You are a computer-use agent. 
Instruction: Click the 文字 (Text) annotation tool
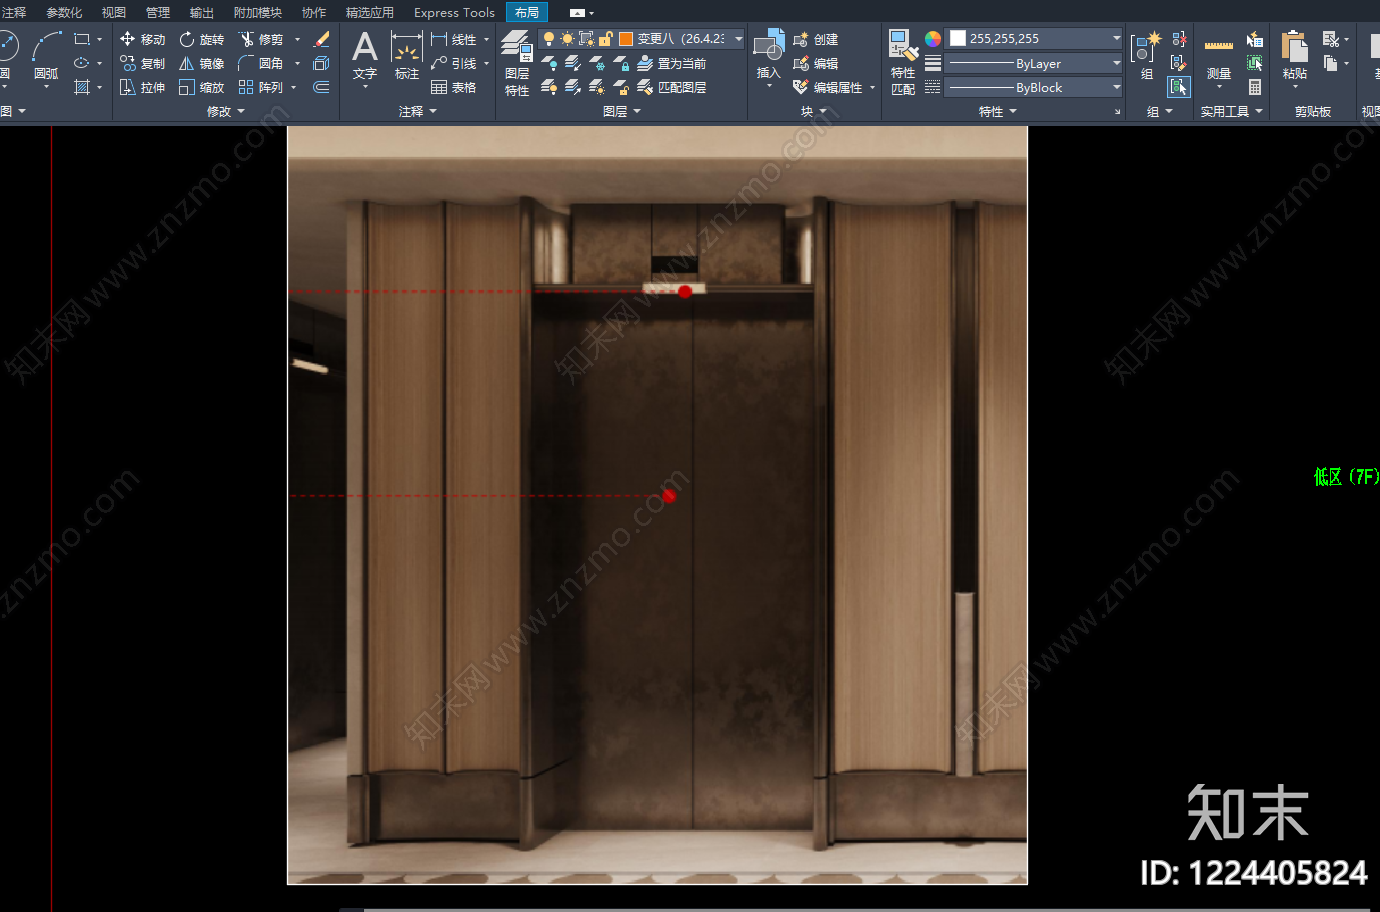[365, 56]
